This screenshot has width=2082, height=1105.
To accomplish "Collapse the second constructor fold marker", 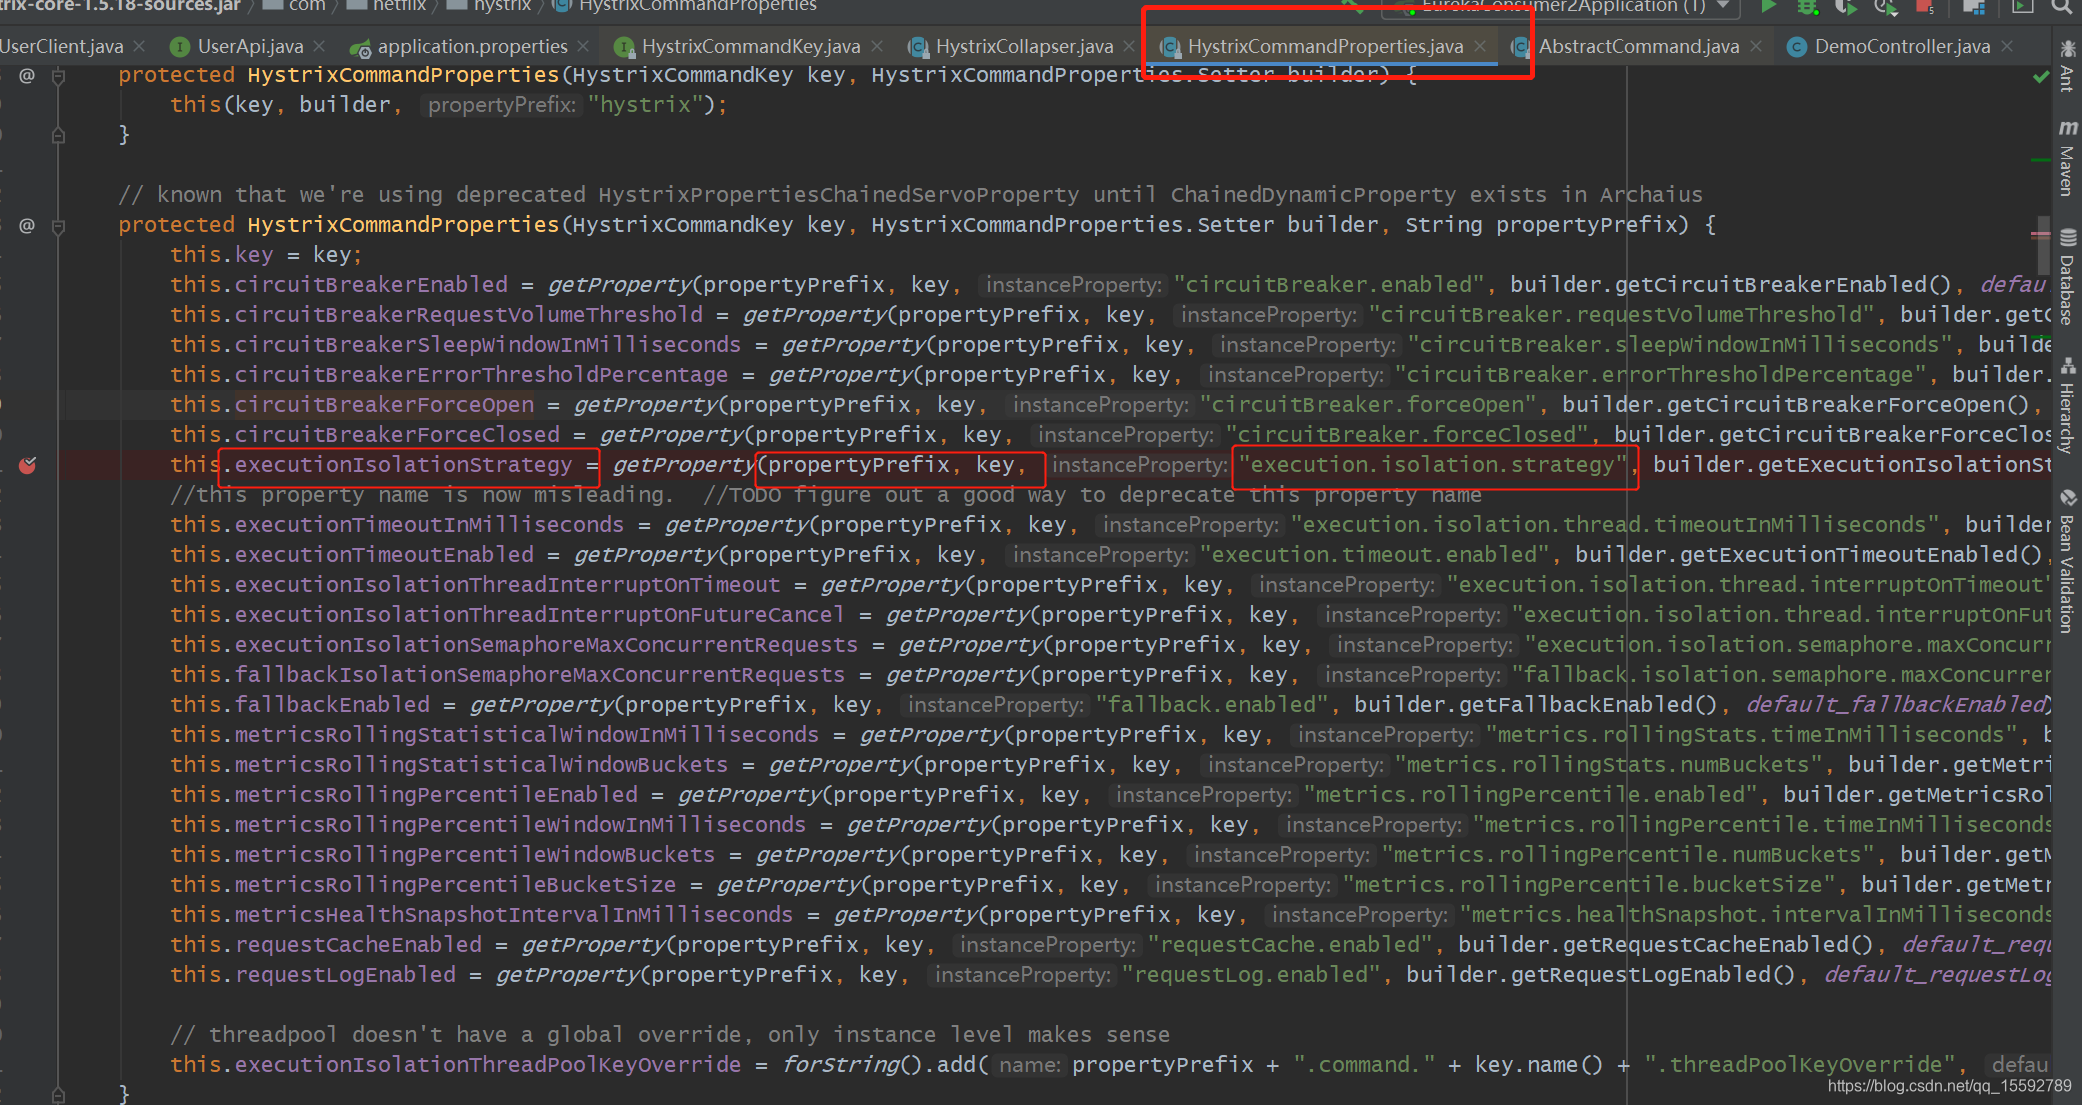I will point(59,226).
